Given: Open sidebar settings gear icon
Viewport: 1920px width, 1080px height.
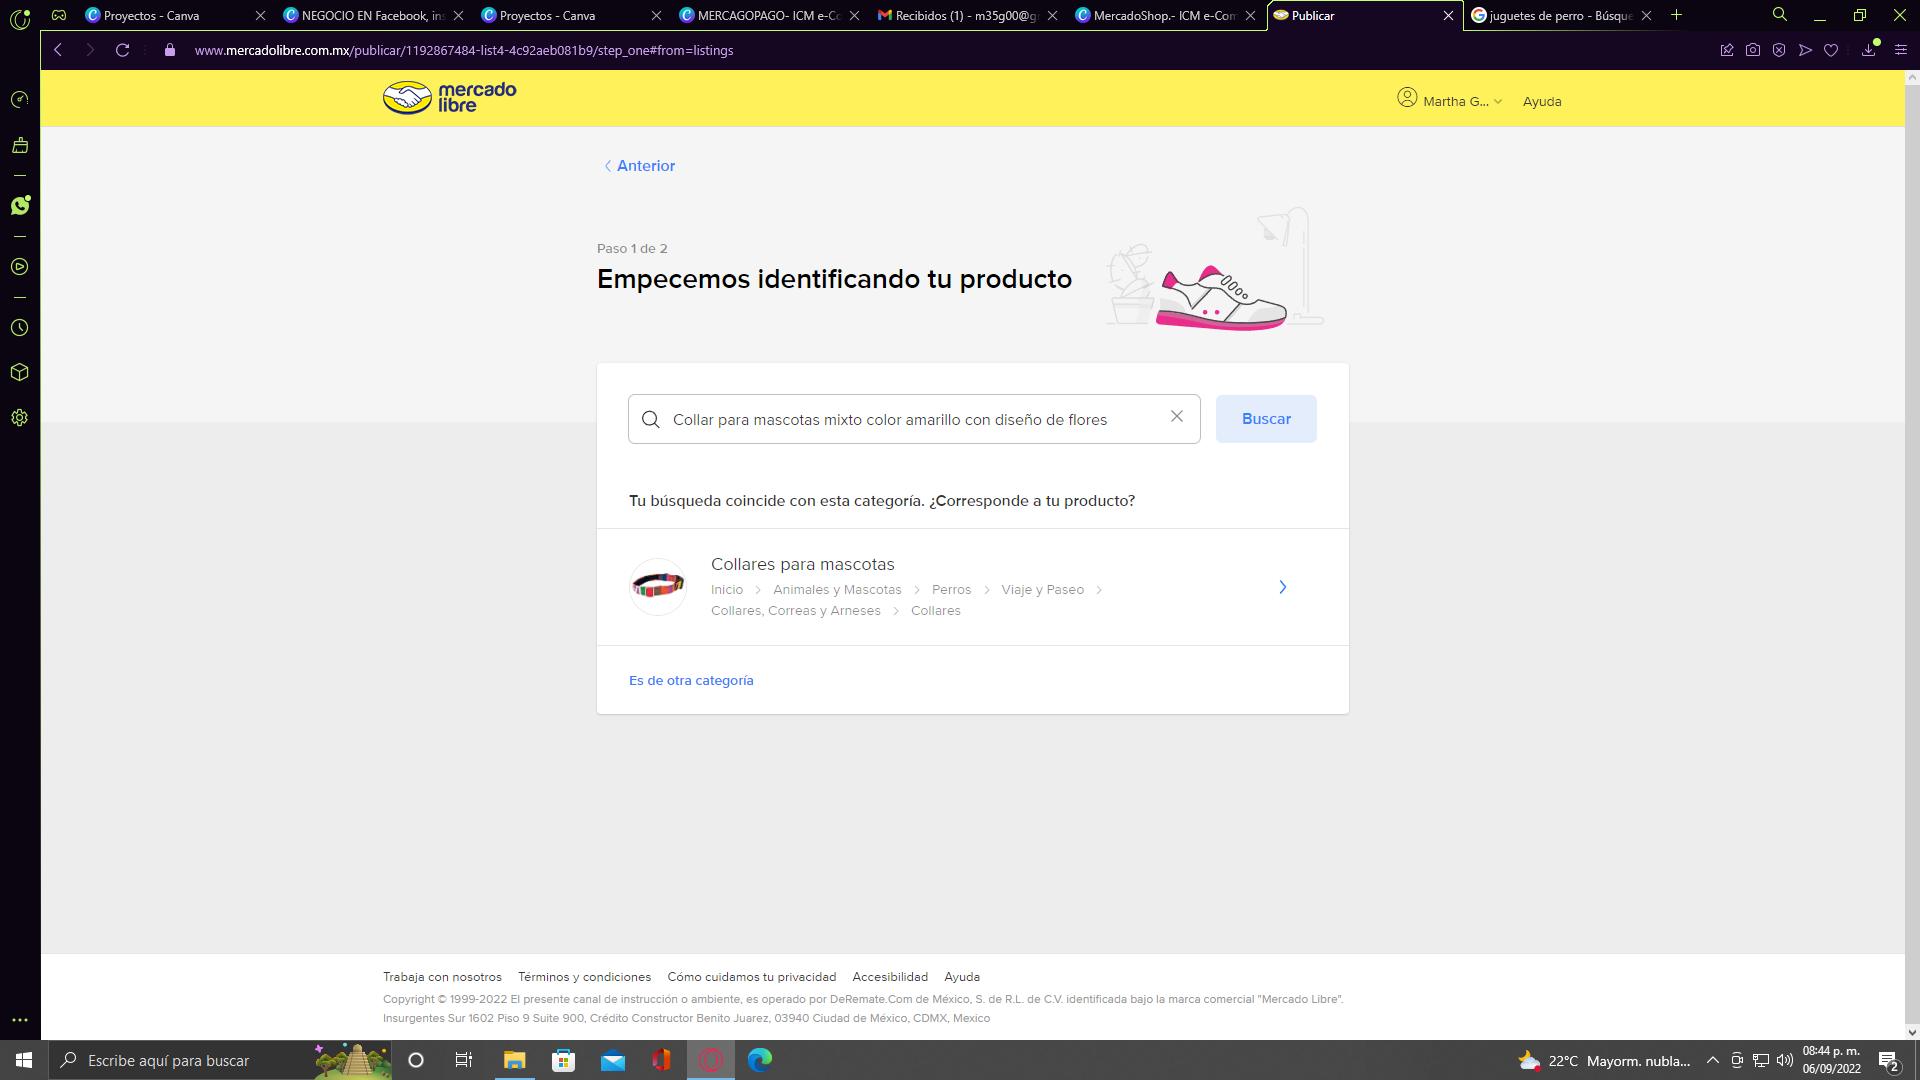Looking at the screenshot, I should 19,418.
